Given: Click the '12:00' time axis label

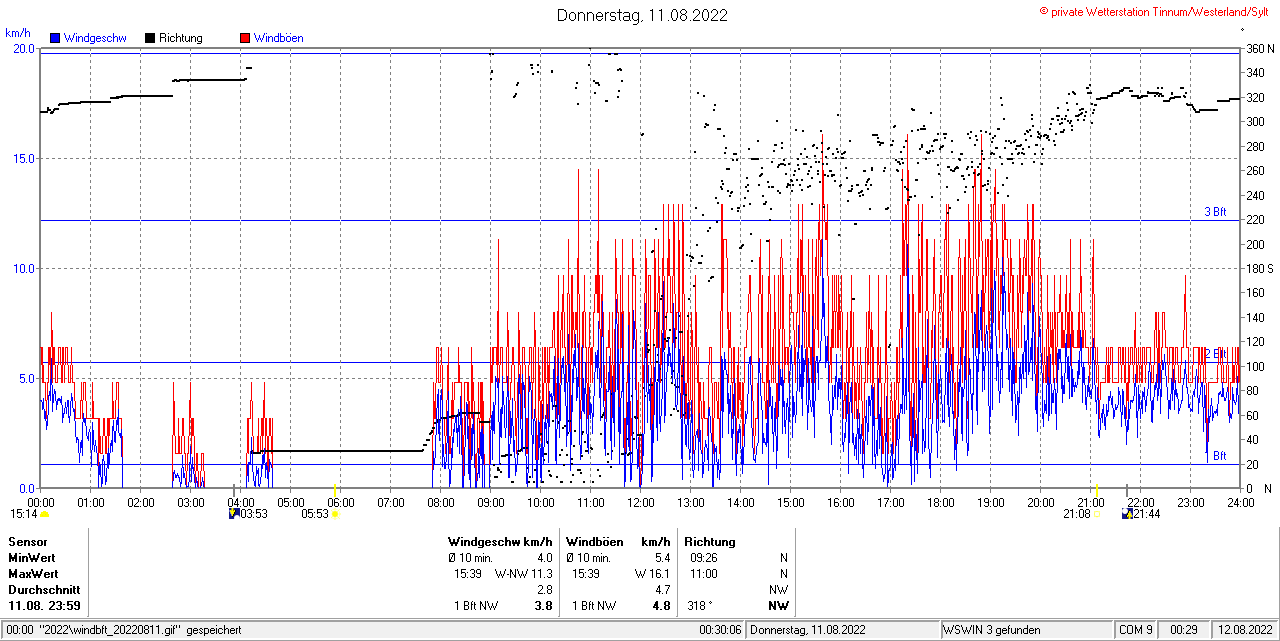Looking at the screenshot, I should (x=640, y=502).
